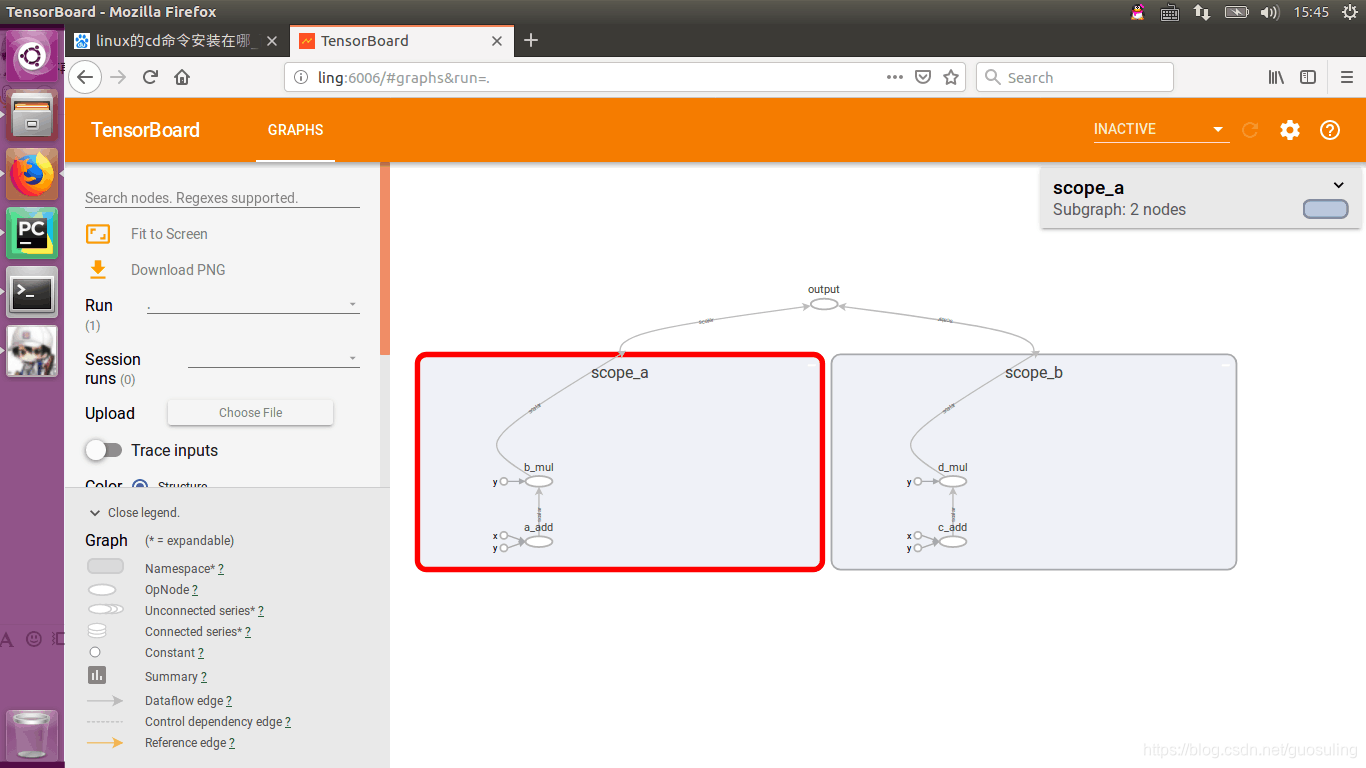
Task: Toggle Firefox sidebar icon
Action: point(1308,77)
